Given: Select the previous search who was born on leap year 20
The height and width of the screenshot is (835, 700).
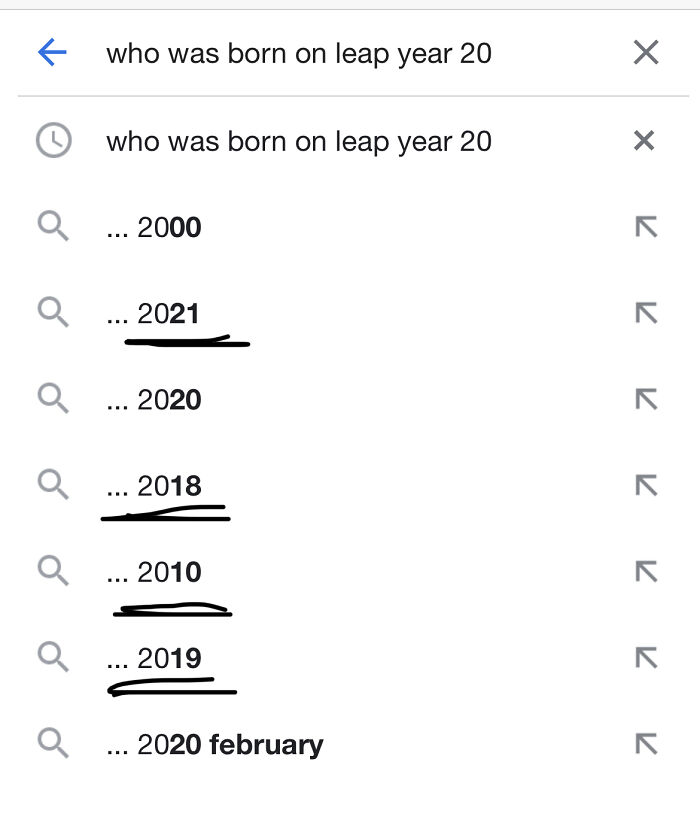Looking at the screenshot, I should click(299, 141).
